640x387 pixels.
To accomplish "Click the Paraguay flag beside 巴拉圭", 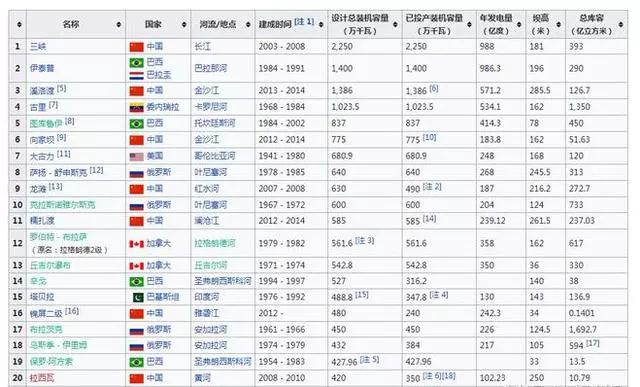I will [136, 76].
